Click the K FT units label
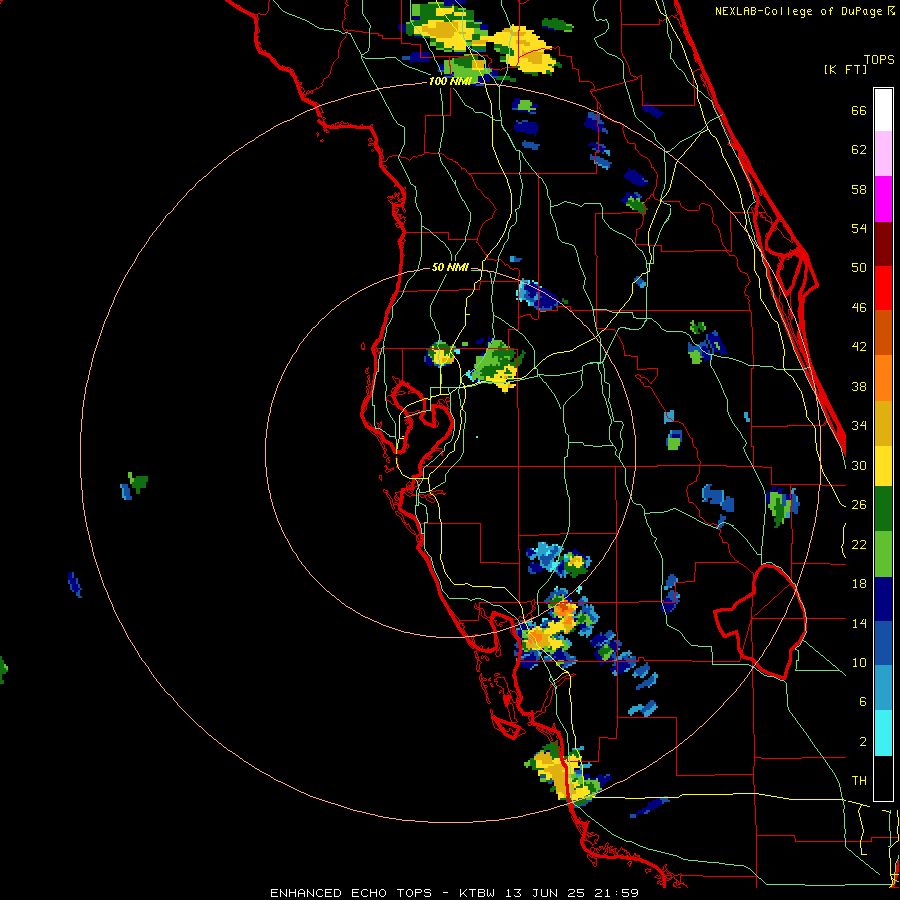The image size is (900, 900). tap(846, 69)
